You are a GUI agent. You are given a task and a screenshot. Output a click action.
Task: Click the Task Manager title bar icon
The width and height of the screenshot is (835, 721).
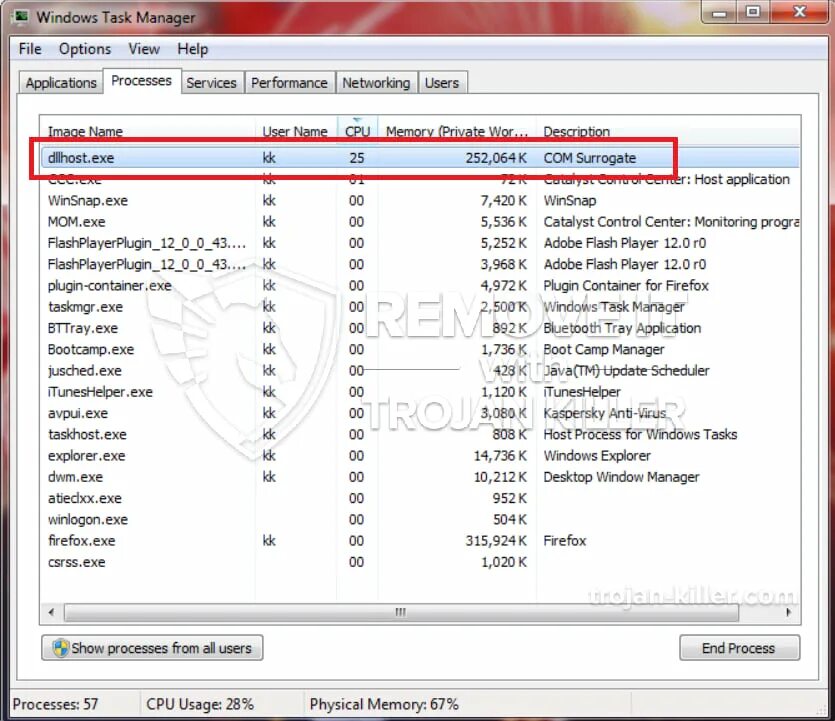(21, 17)
